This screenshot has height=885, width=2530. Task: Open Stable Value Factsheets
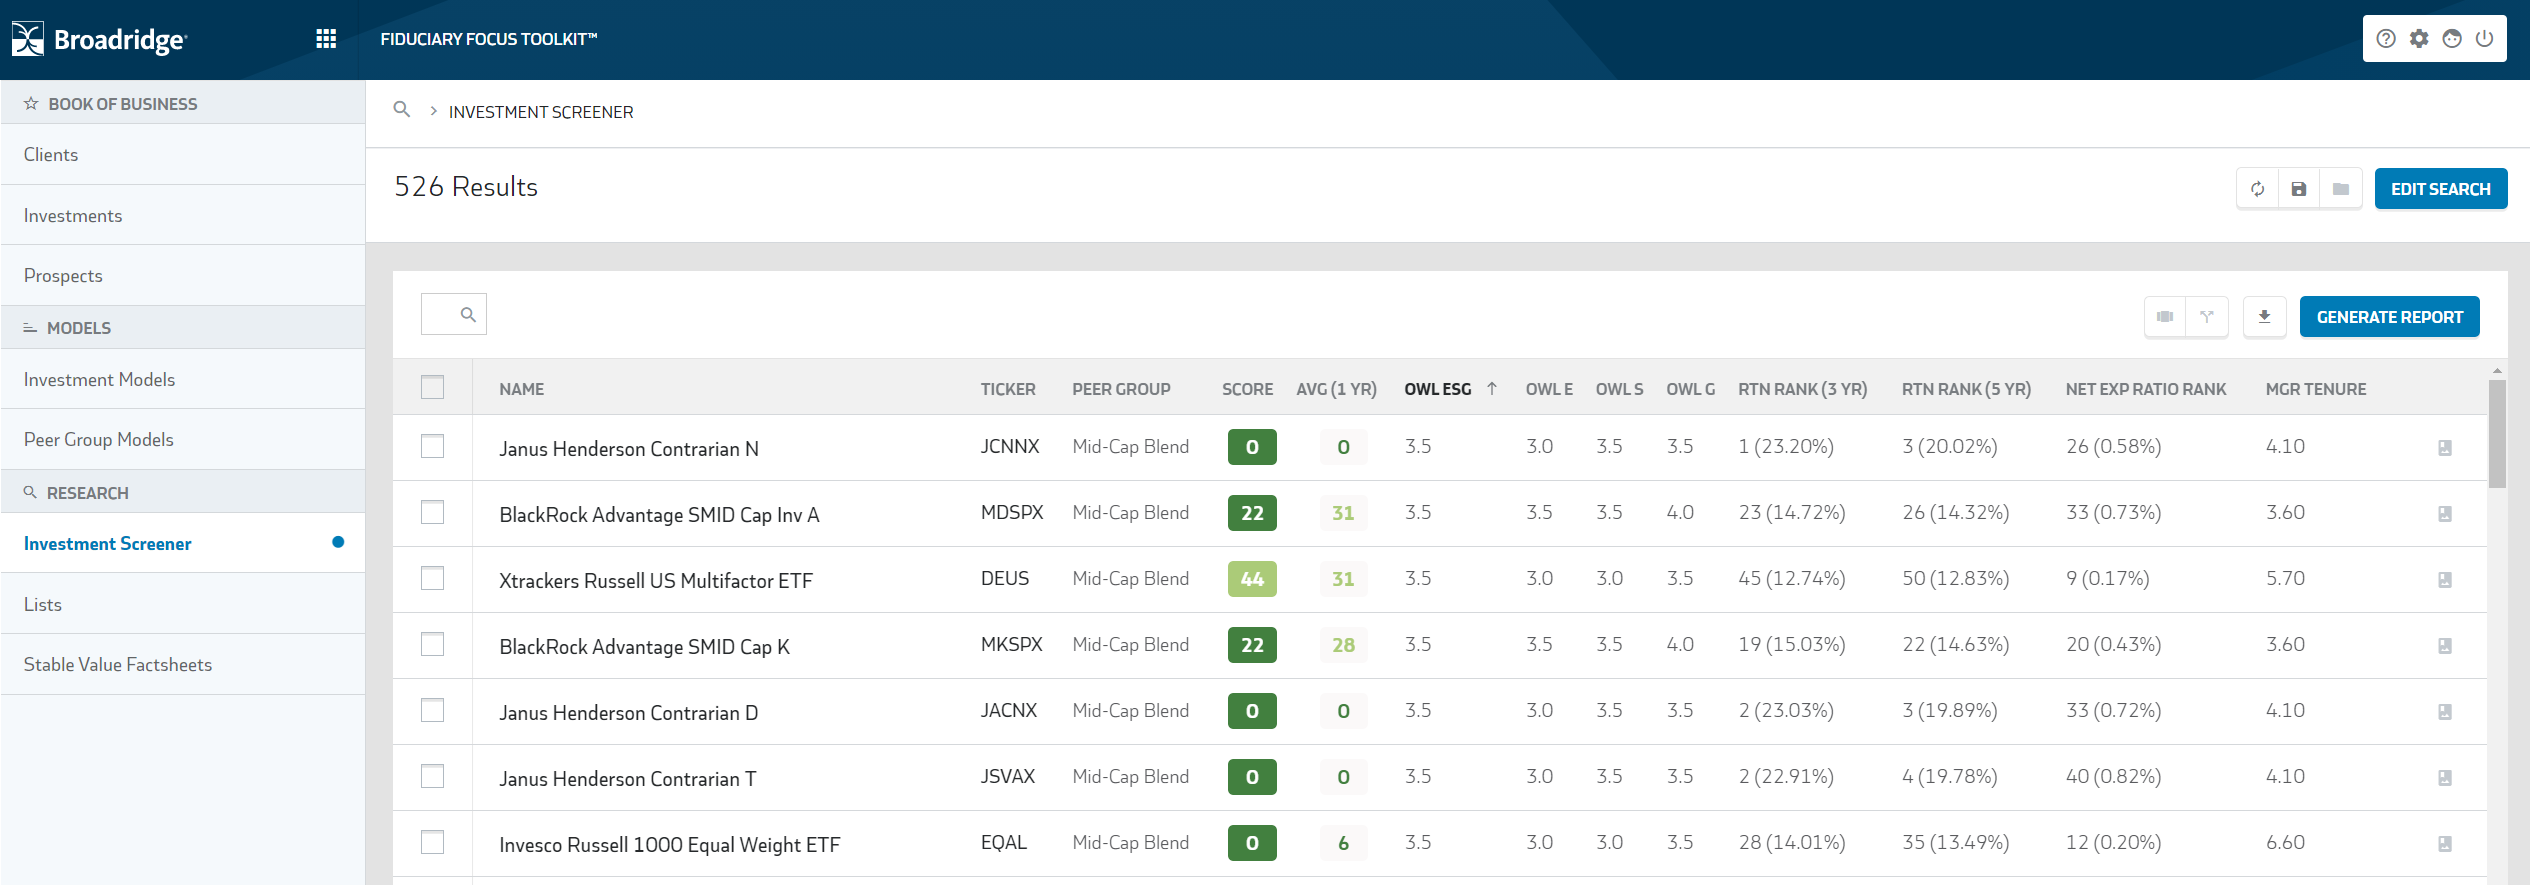183,665
